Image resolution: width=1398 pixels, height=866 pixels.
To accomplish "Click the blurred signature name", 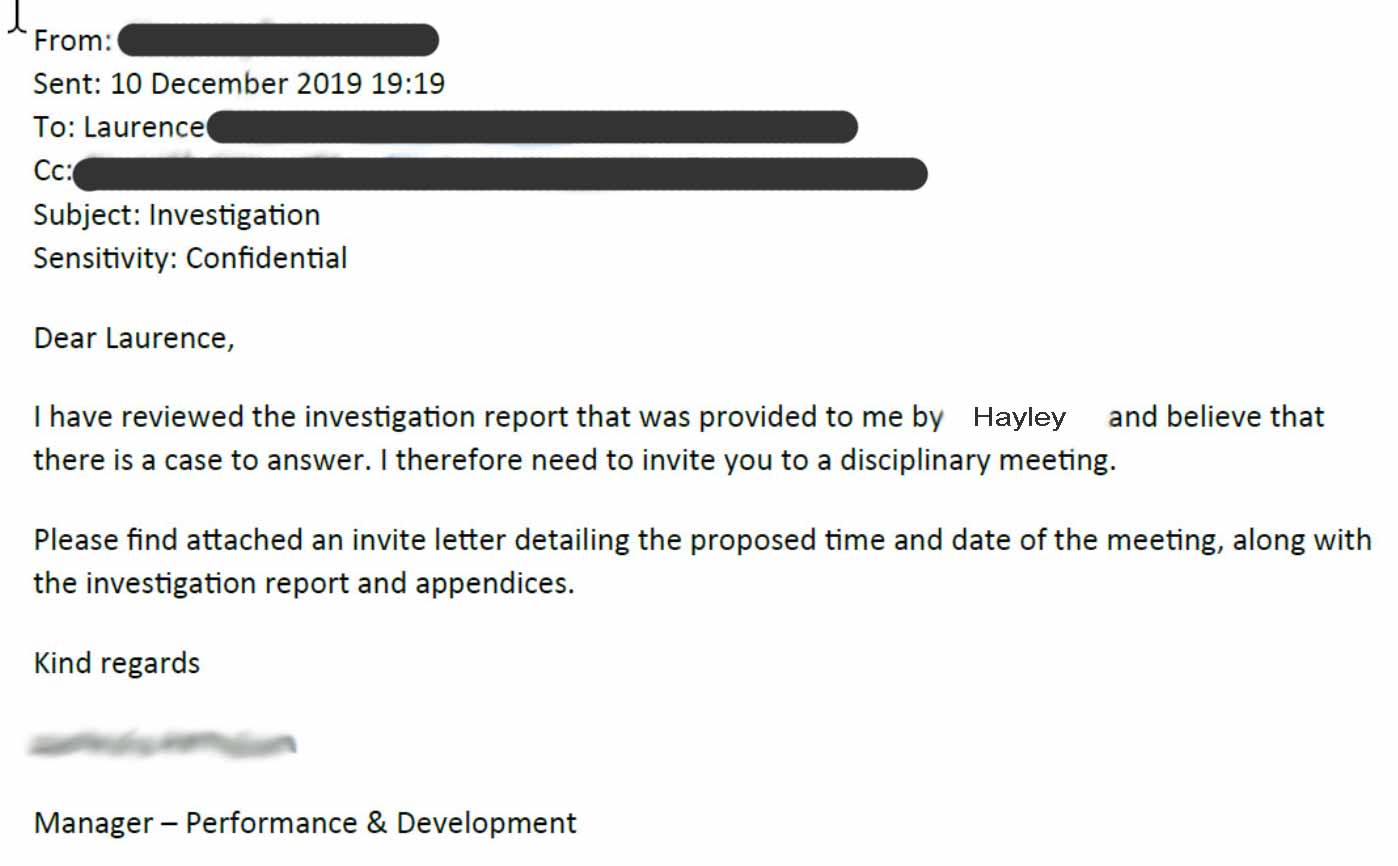I will click(163, 744).
